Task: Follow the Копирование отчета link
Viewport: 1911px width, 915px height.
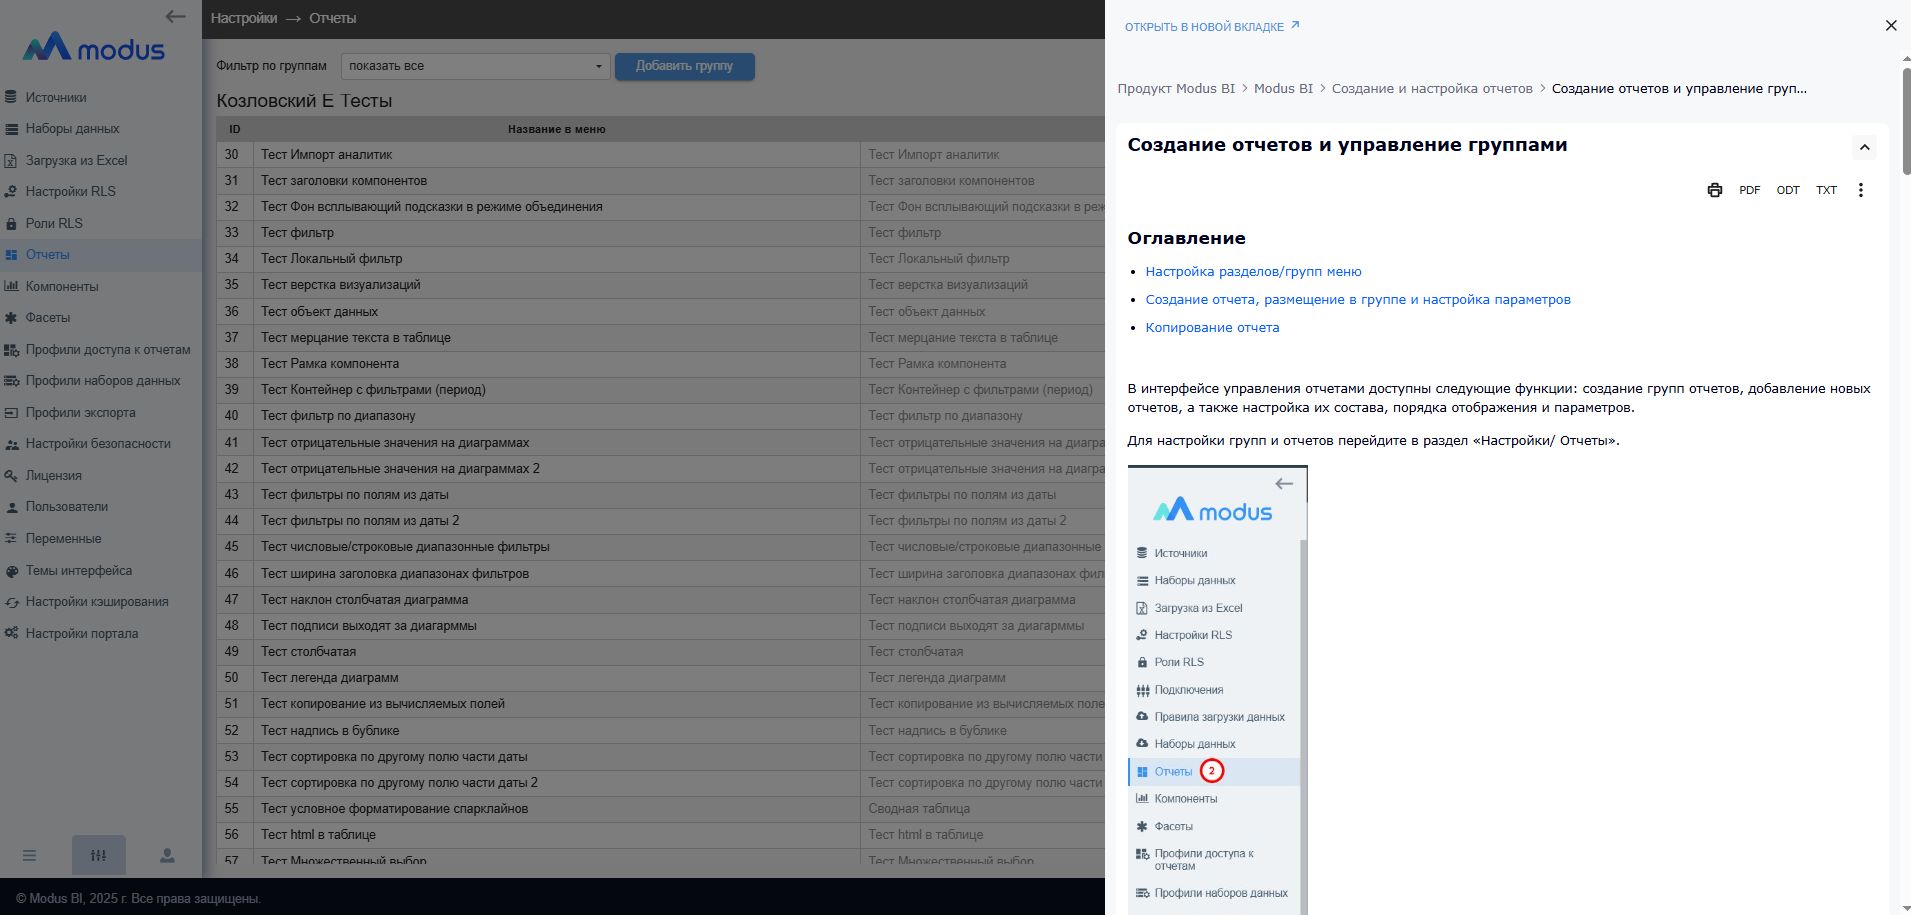Action: click(1212, 327)
